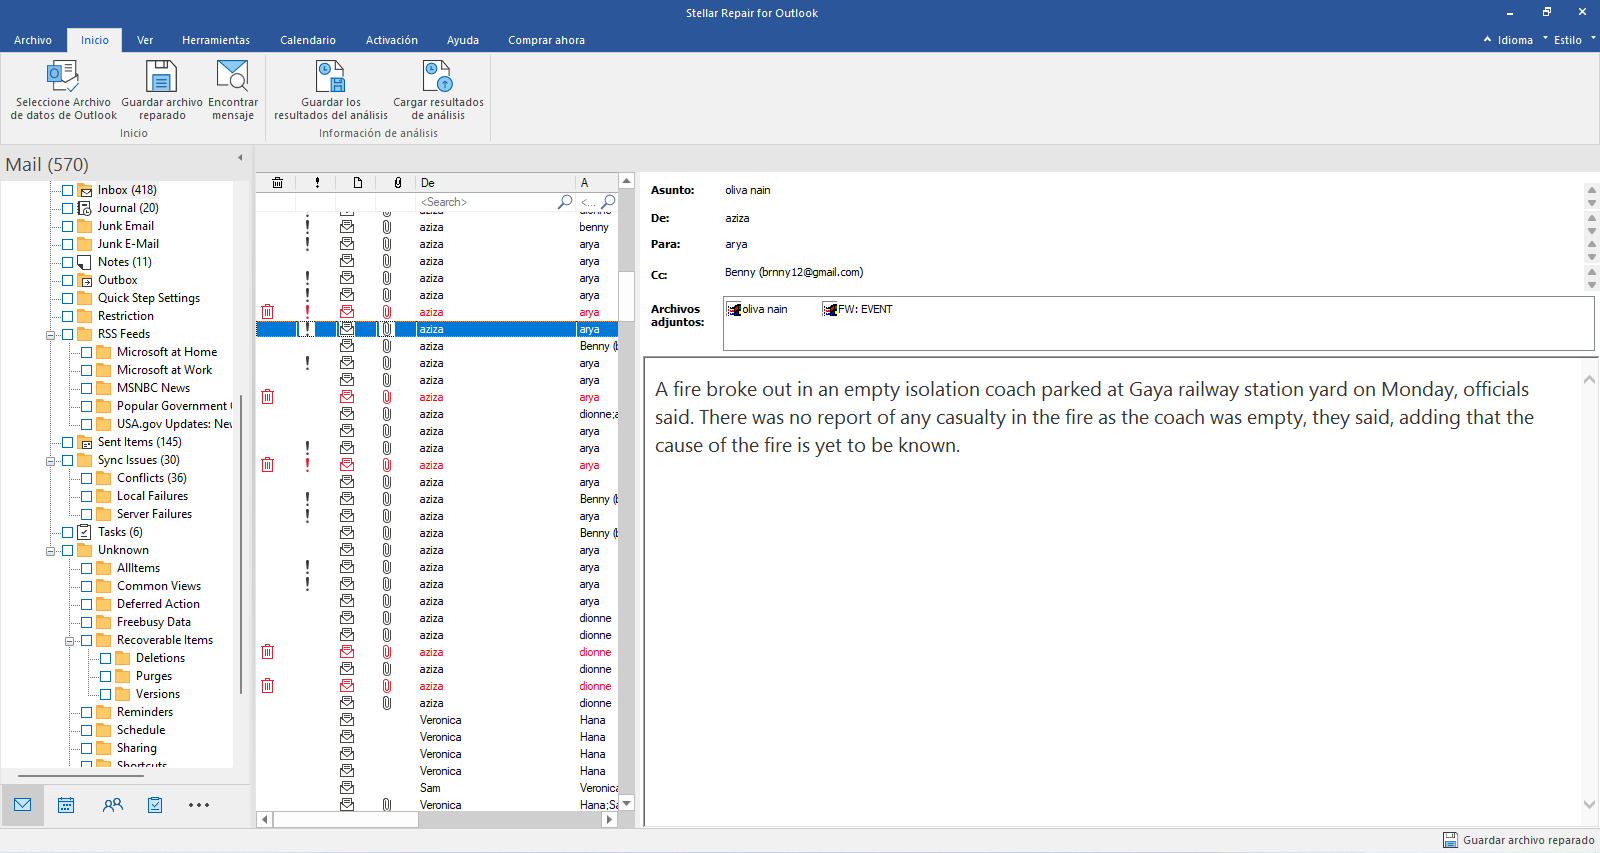The height and width of the screenshot is (853, 1600).
Task: Open the Idioma dropdown
Action: click(x=1521, y=40)
